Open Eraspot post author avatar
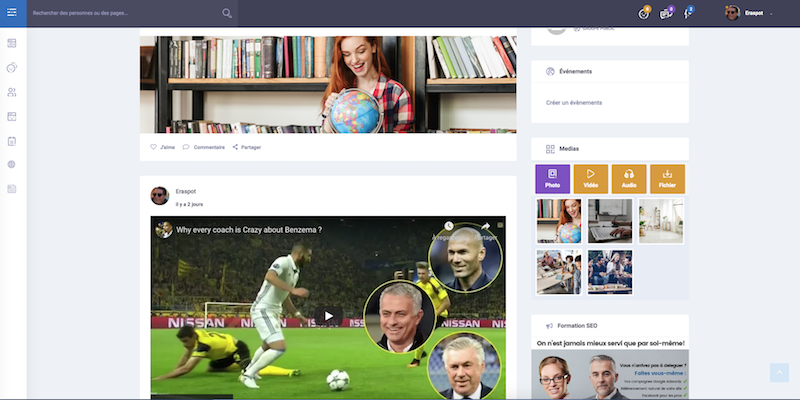Viewport: 800px width, 400px height. pos(160,196)
